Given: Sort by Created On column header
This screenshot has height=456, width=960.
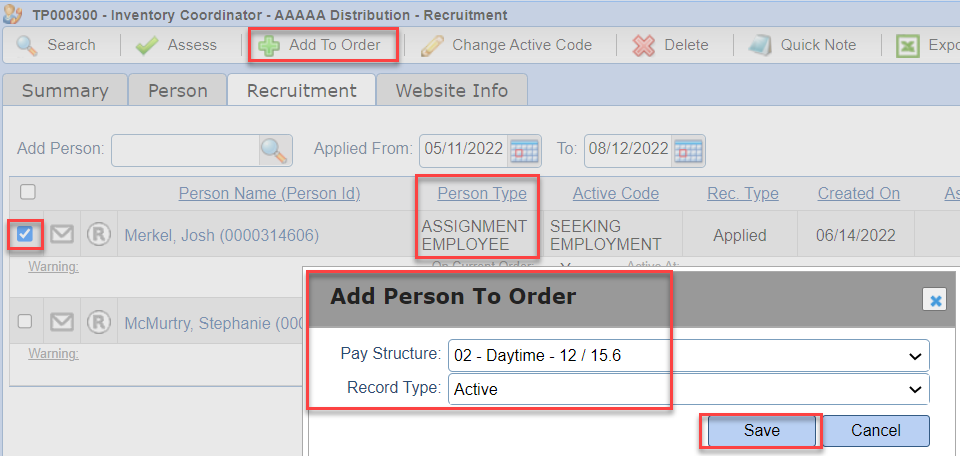Looking at the screenshot, I should point(858,194).
